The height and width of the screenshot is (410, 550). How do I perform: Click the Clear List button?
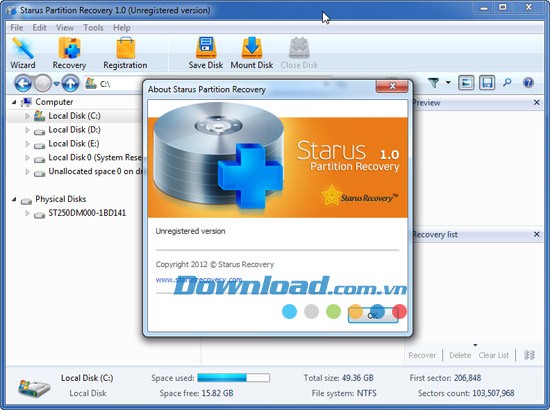[494, 355]
